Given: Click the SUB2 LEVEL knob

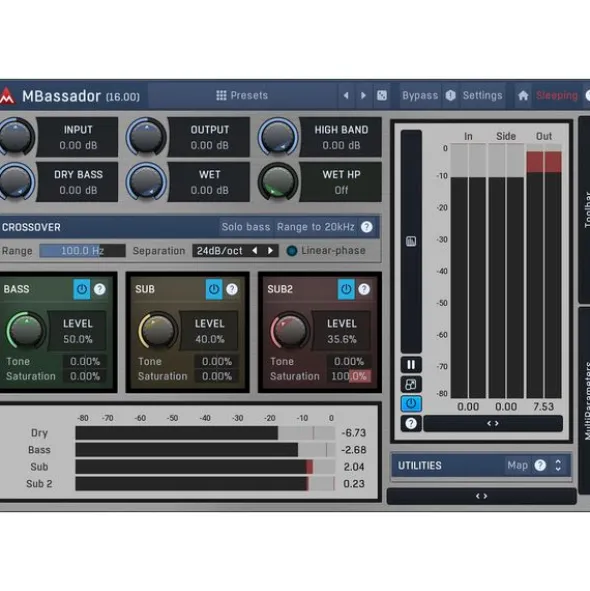Looking at the screenshot, I should tap(290, 330).
